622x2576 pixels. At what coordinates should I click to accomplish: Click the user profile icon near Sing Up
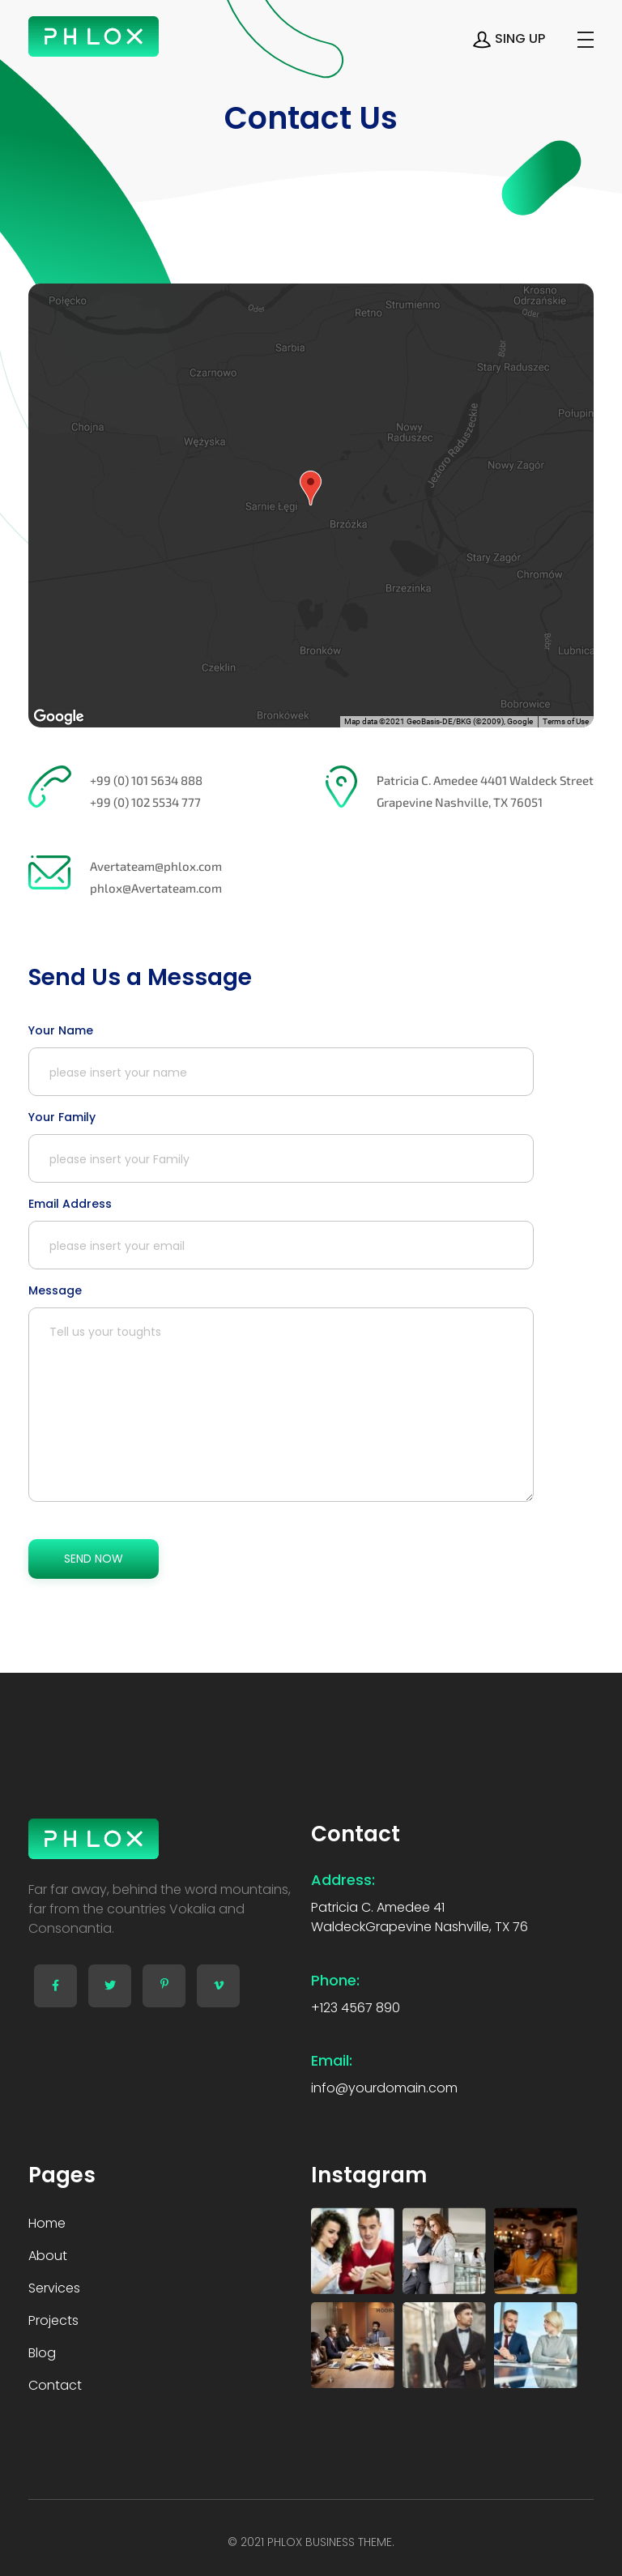(481, 39)
